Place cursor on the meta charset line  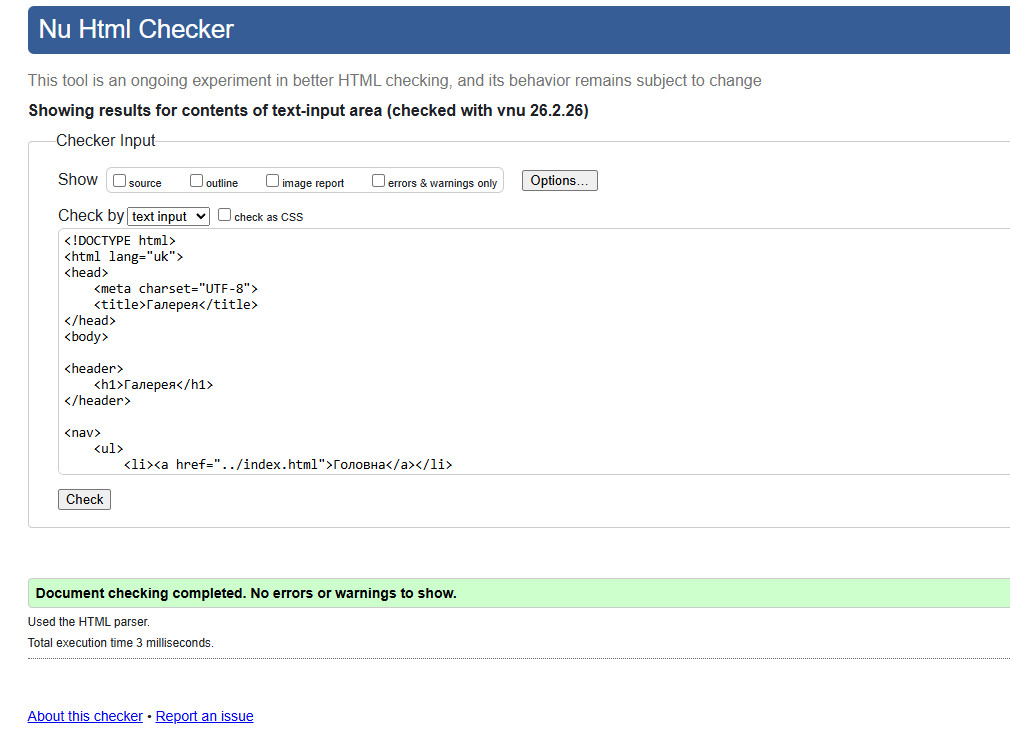(176, 288)
